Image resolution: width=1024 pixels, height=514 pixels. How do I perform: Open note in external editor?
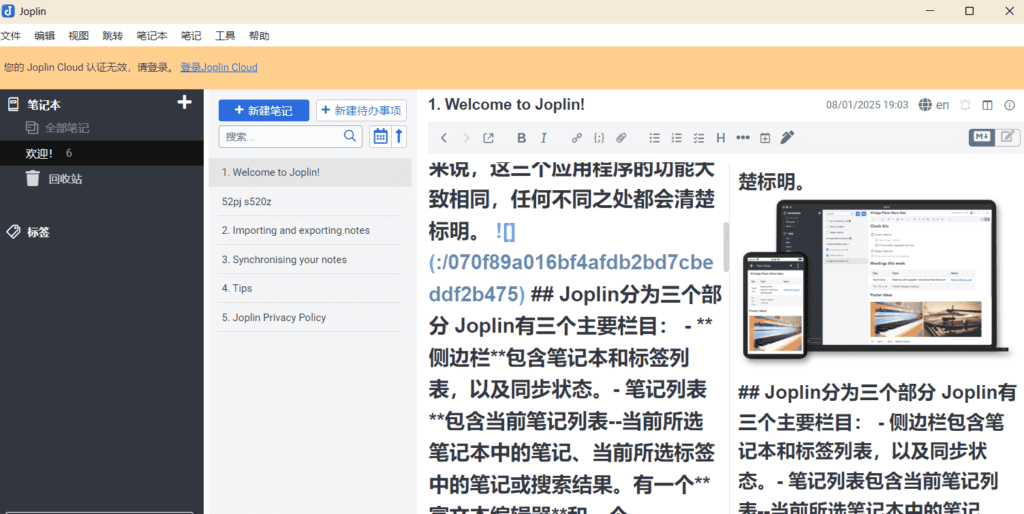point(488,138)
